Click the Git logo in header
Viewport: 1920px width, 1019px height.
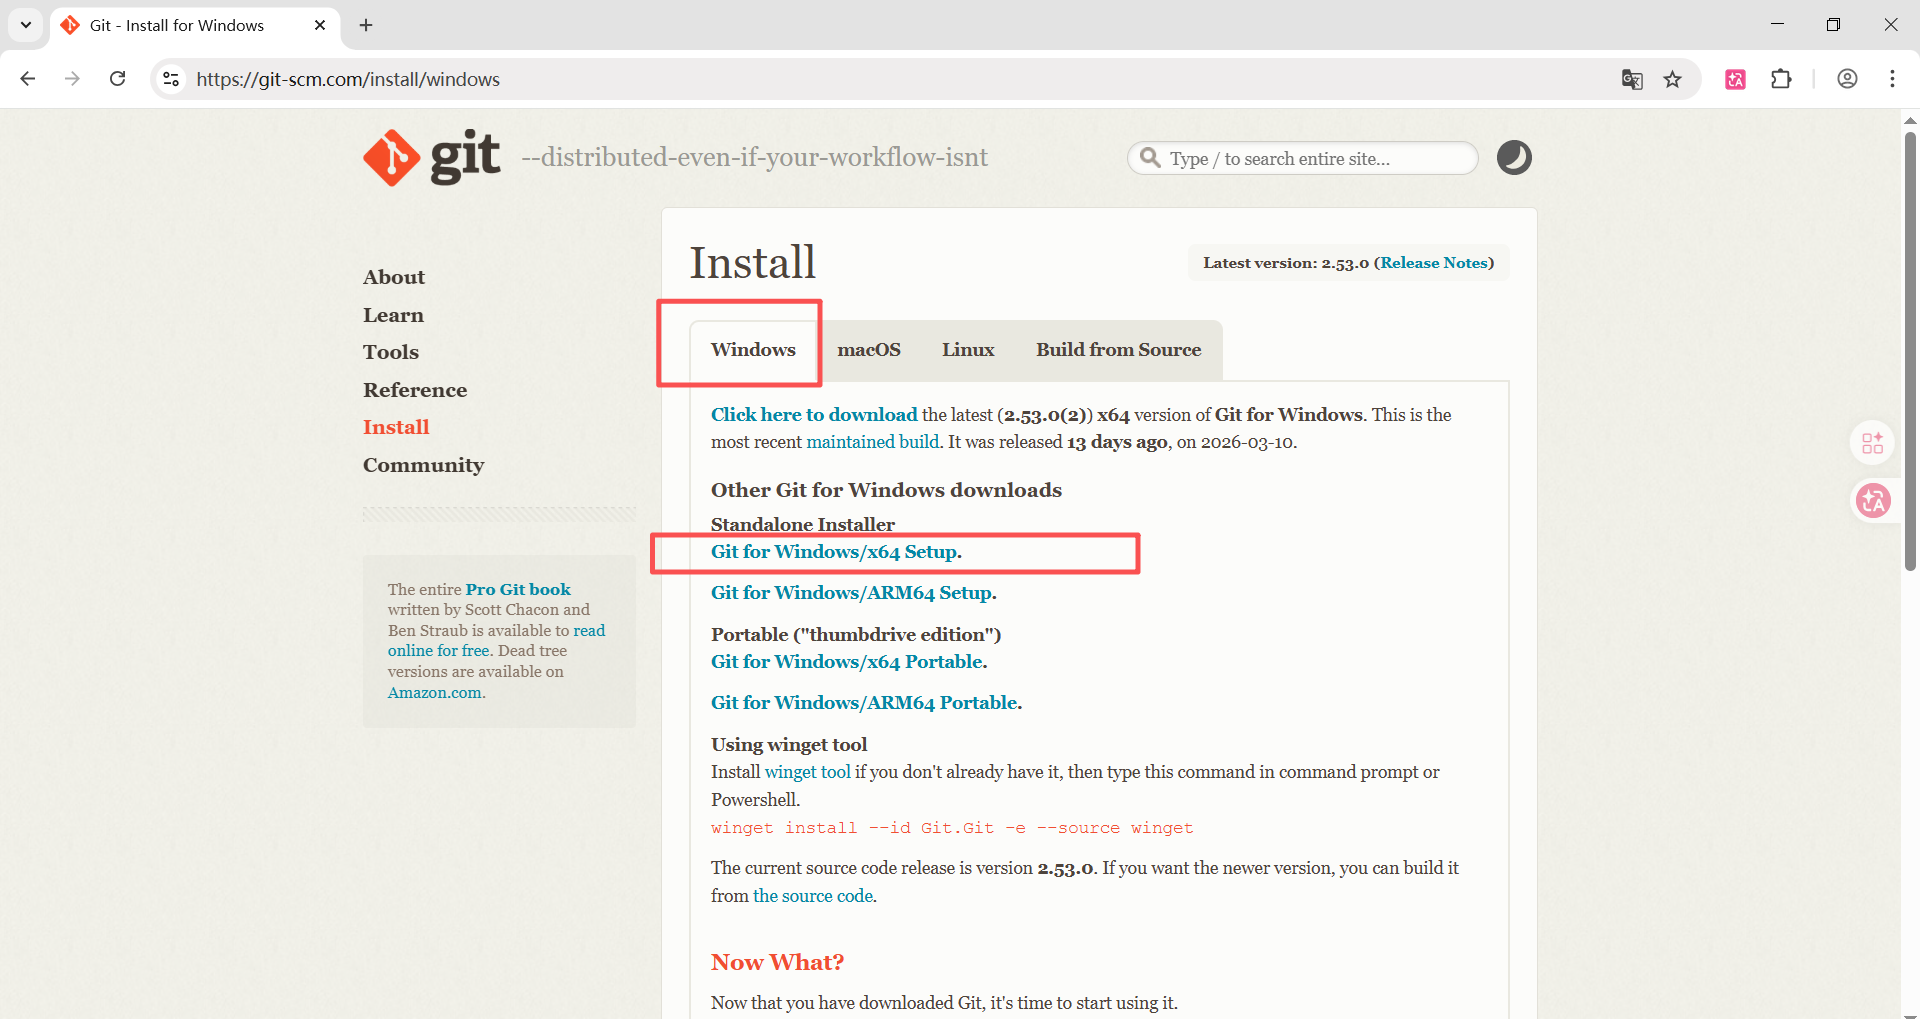431,158
